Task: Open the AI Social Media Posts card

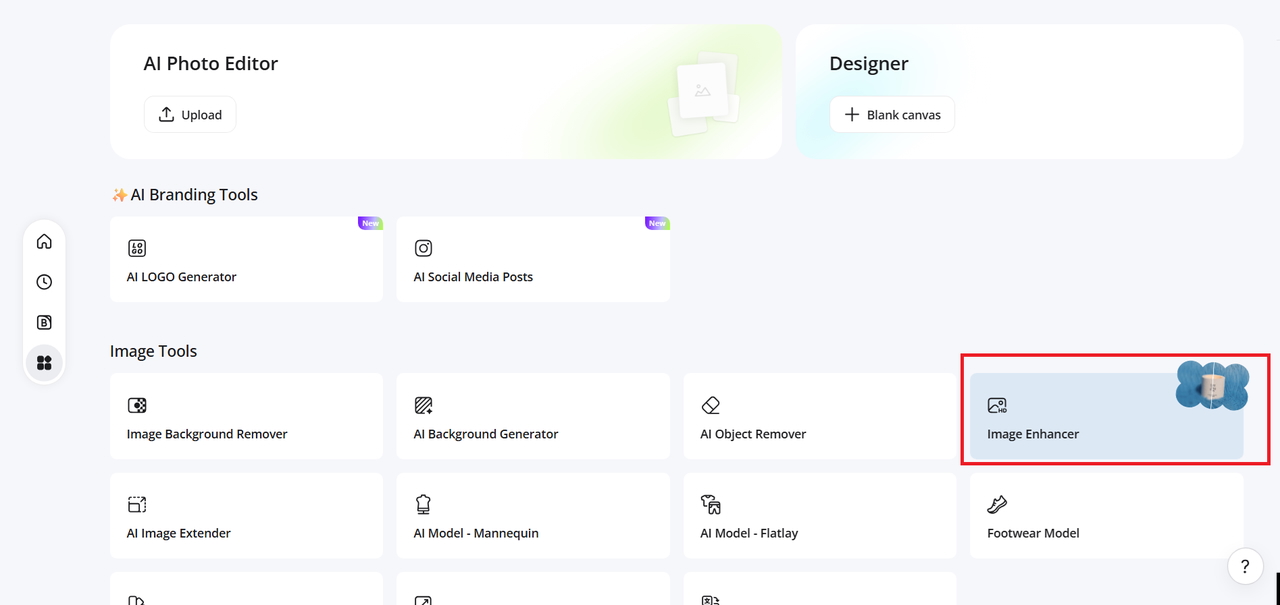Action: coord(533,259)
